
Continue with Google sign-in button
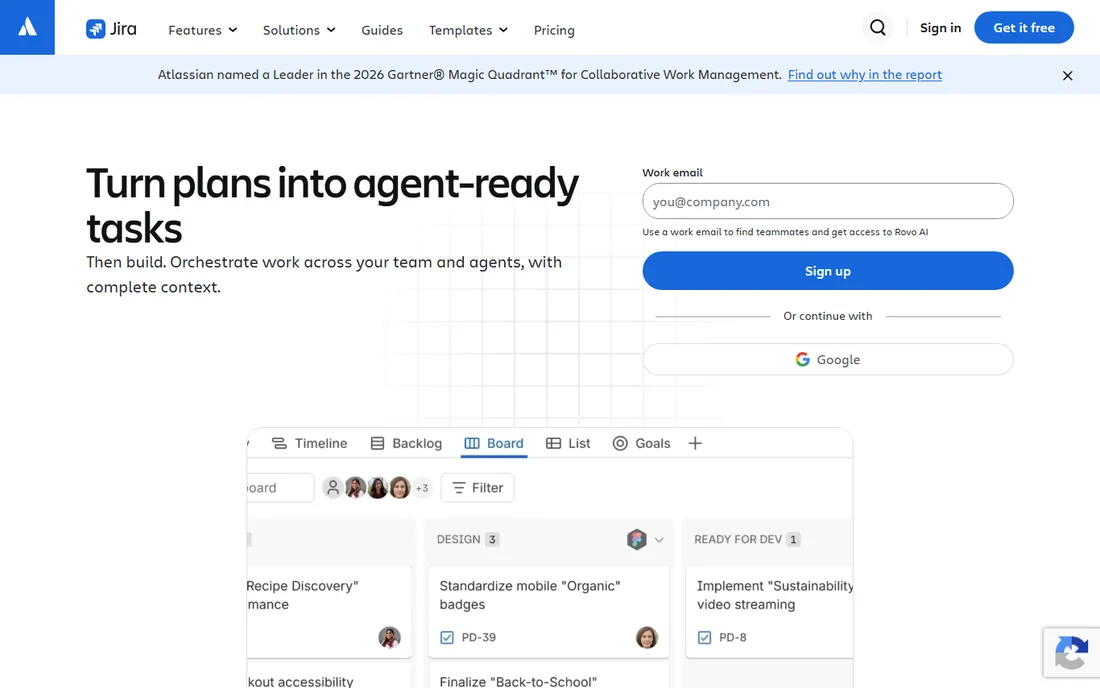pyautogui.click(x=828, y=359)
